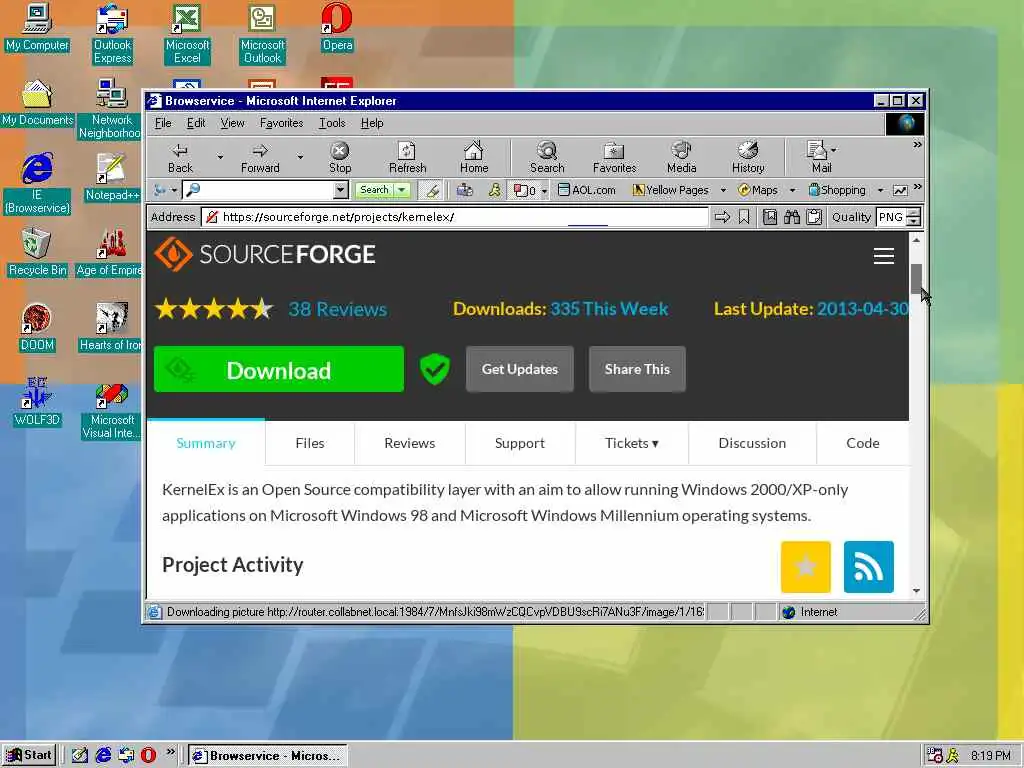1024x768 pixels.
Task: Click the Forward toolbar button
Action: [x=260, y=158]
